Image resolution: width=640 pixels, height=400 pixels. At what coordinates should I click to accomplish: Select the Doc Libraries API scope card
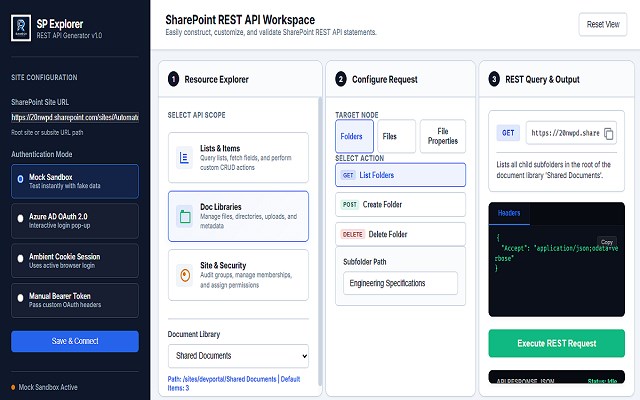(x=238, y=216)
